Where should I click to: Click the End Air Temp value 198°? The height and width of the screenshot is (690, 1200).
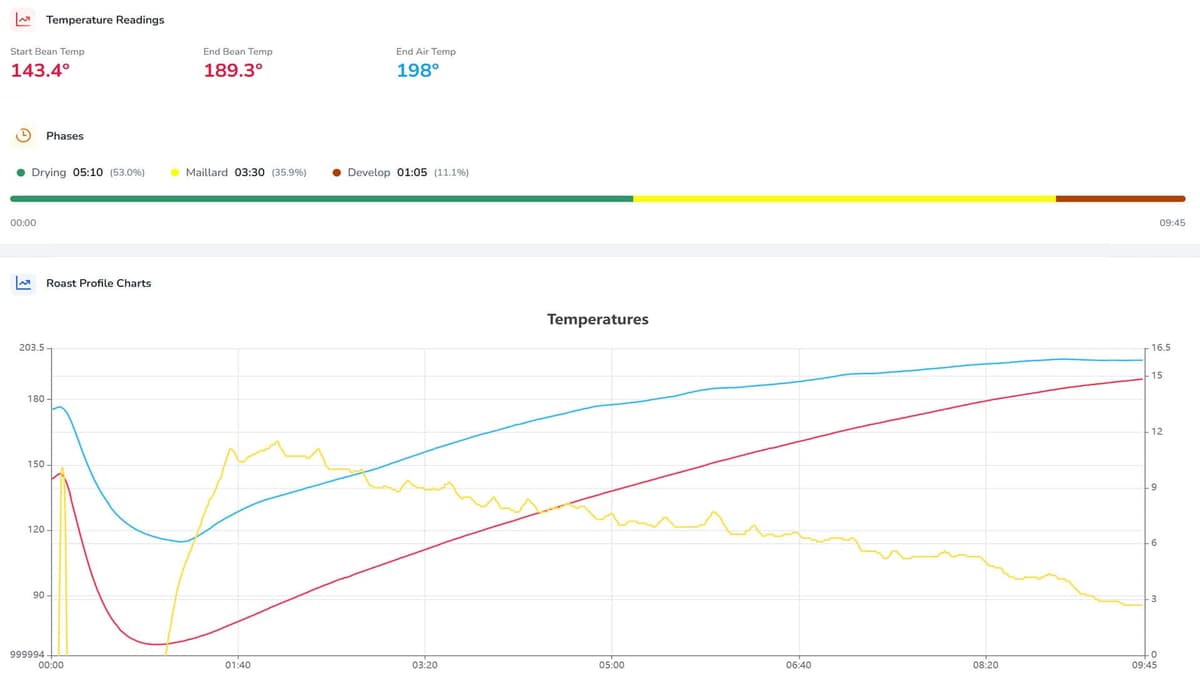[x=417, y=71]
